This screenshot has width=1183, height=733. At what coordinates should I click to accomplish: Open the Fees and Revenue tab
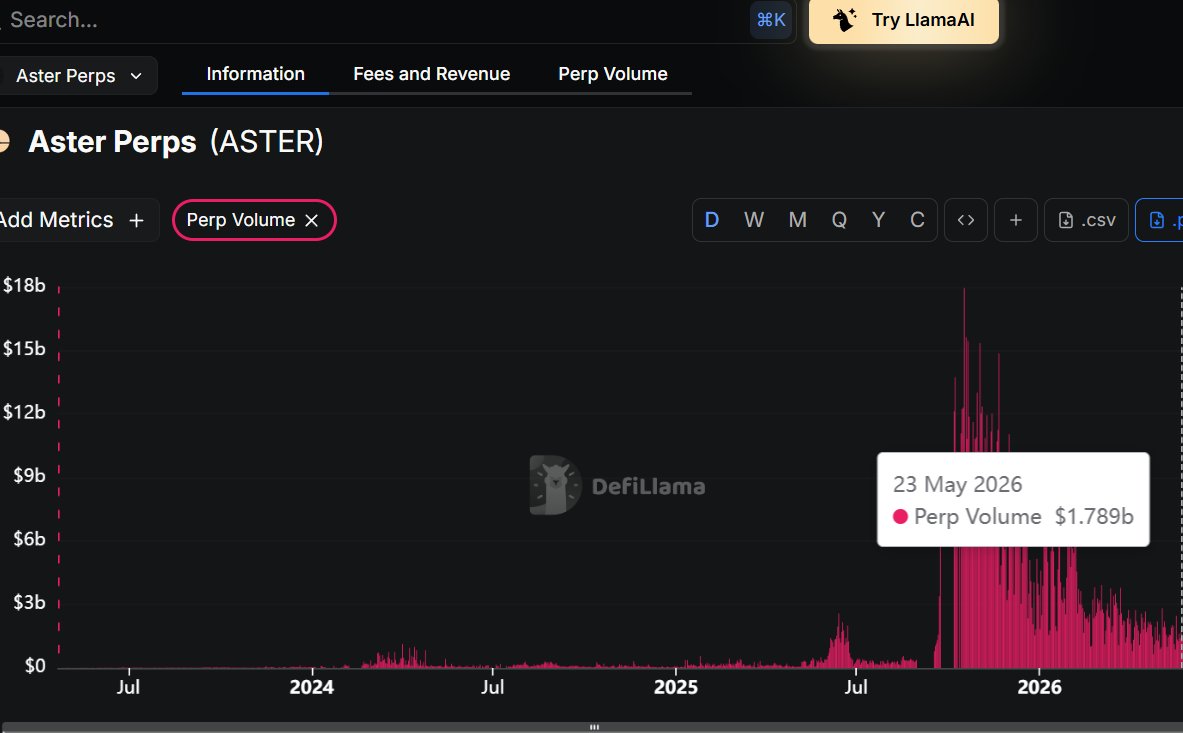click(x=432, y=74)
